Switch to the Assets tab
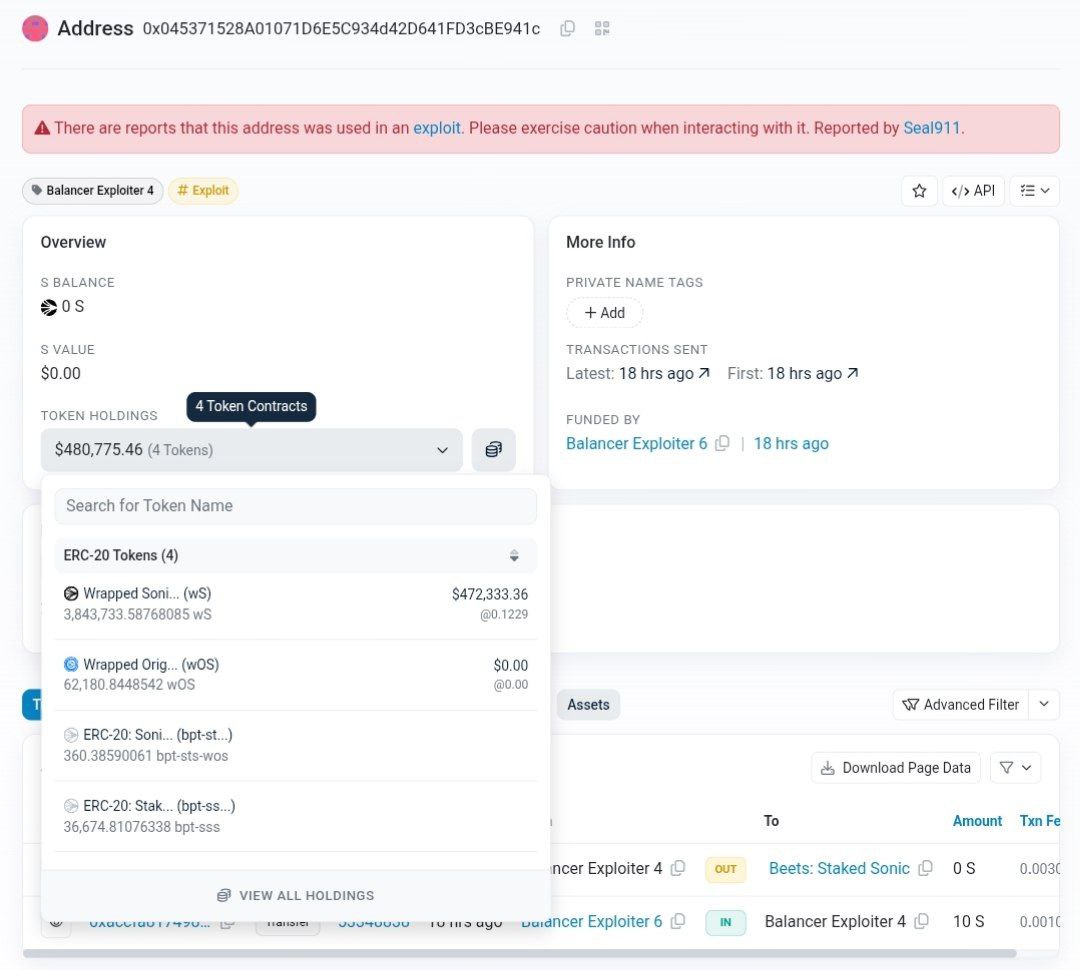Viewport: 1080px width, 970px height. (x=588, y=705)
